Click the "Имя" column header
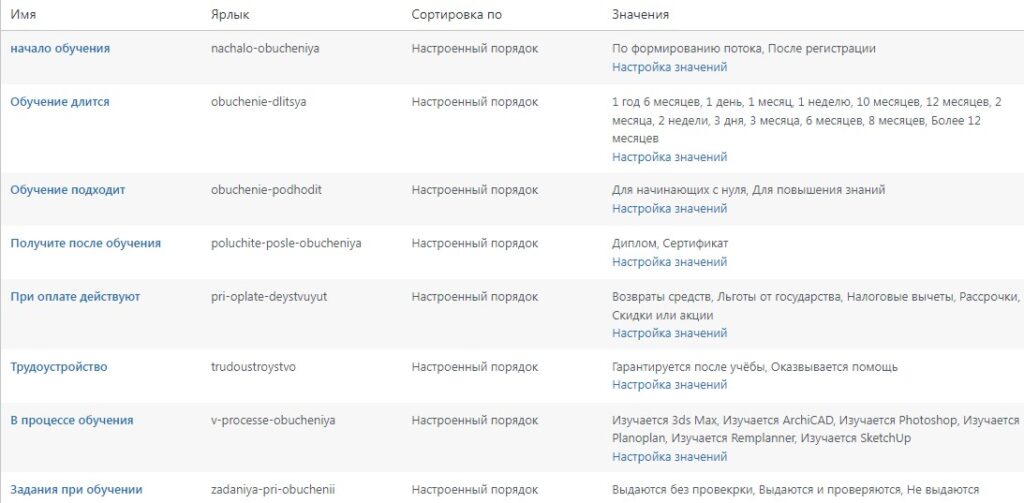 (x=24, y=15)
